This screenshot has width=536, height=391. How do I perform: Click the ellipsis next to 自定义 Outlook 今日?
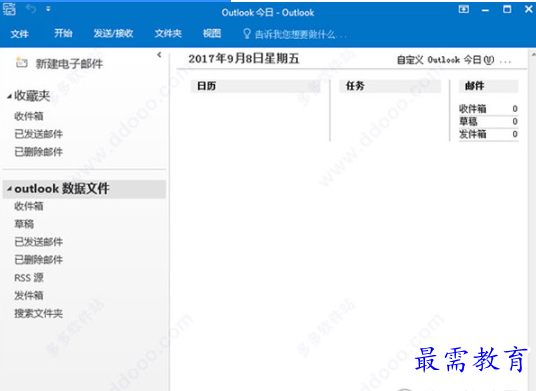(x=505, y=62)
